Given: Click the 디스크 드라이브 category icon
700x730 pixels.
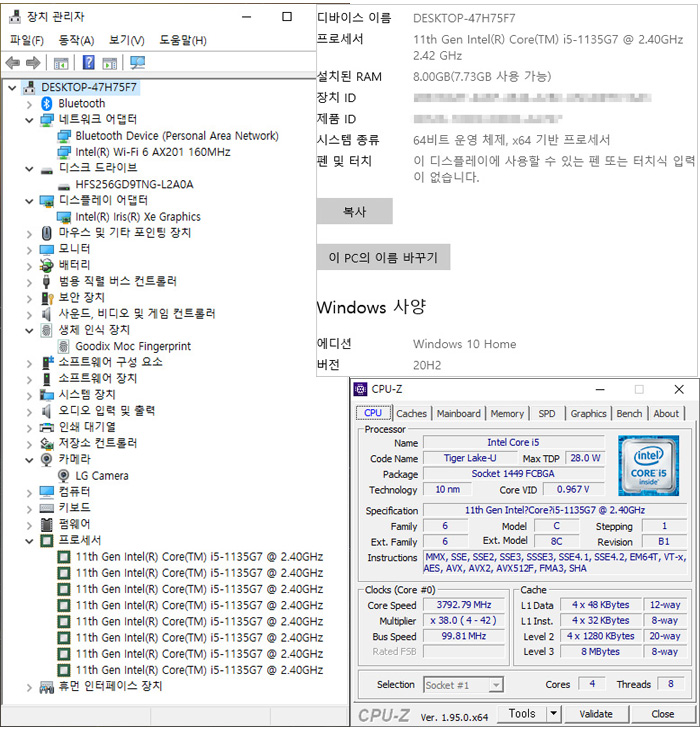Looking at the screenshot, I should (x=47, y=170).
